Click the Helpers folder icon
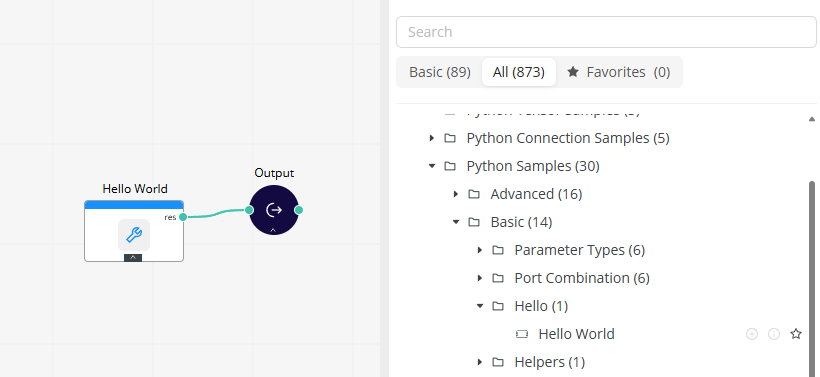 pos(498,362)
